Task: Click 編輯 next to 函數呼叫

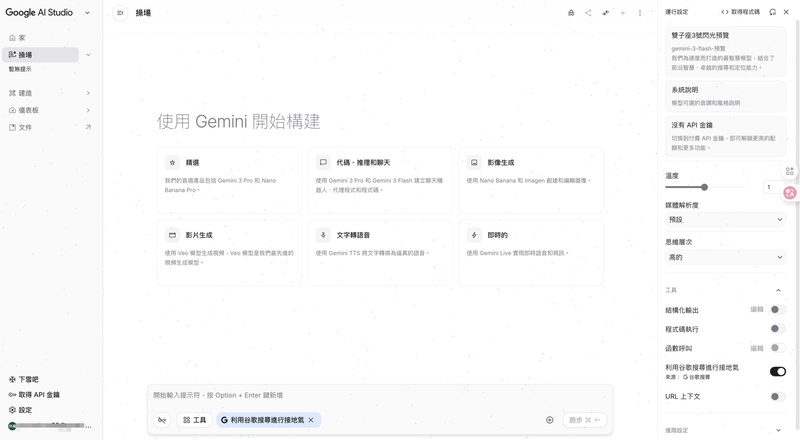Action: (757, 348)
